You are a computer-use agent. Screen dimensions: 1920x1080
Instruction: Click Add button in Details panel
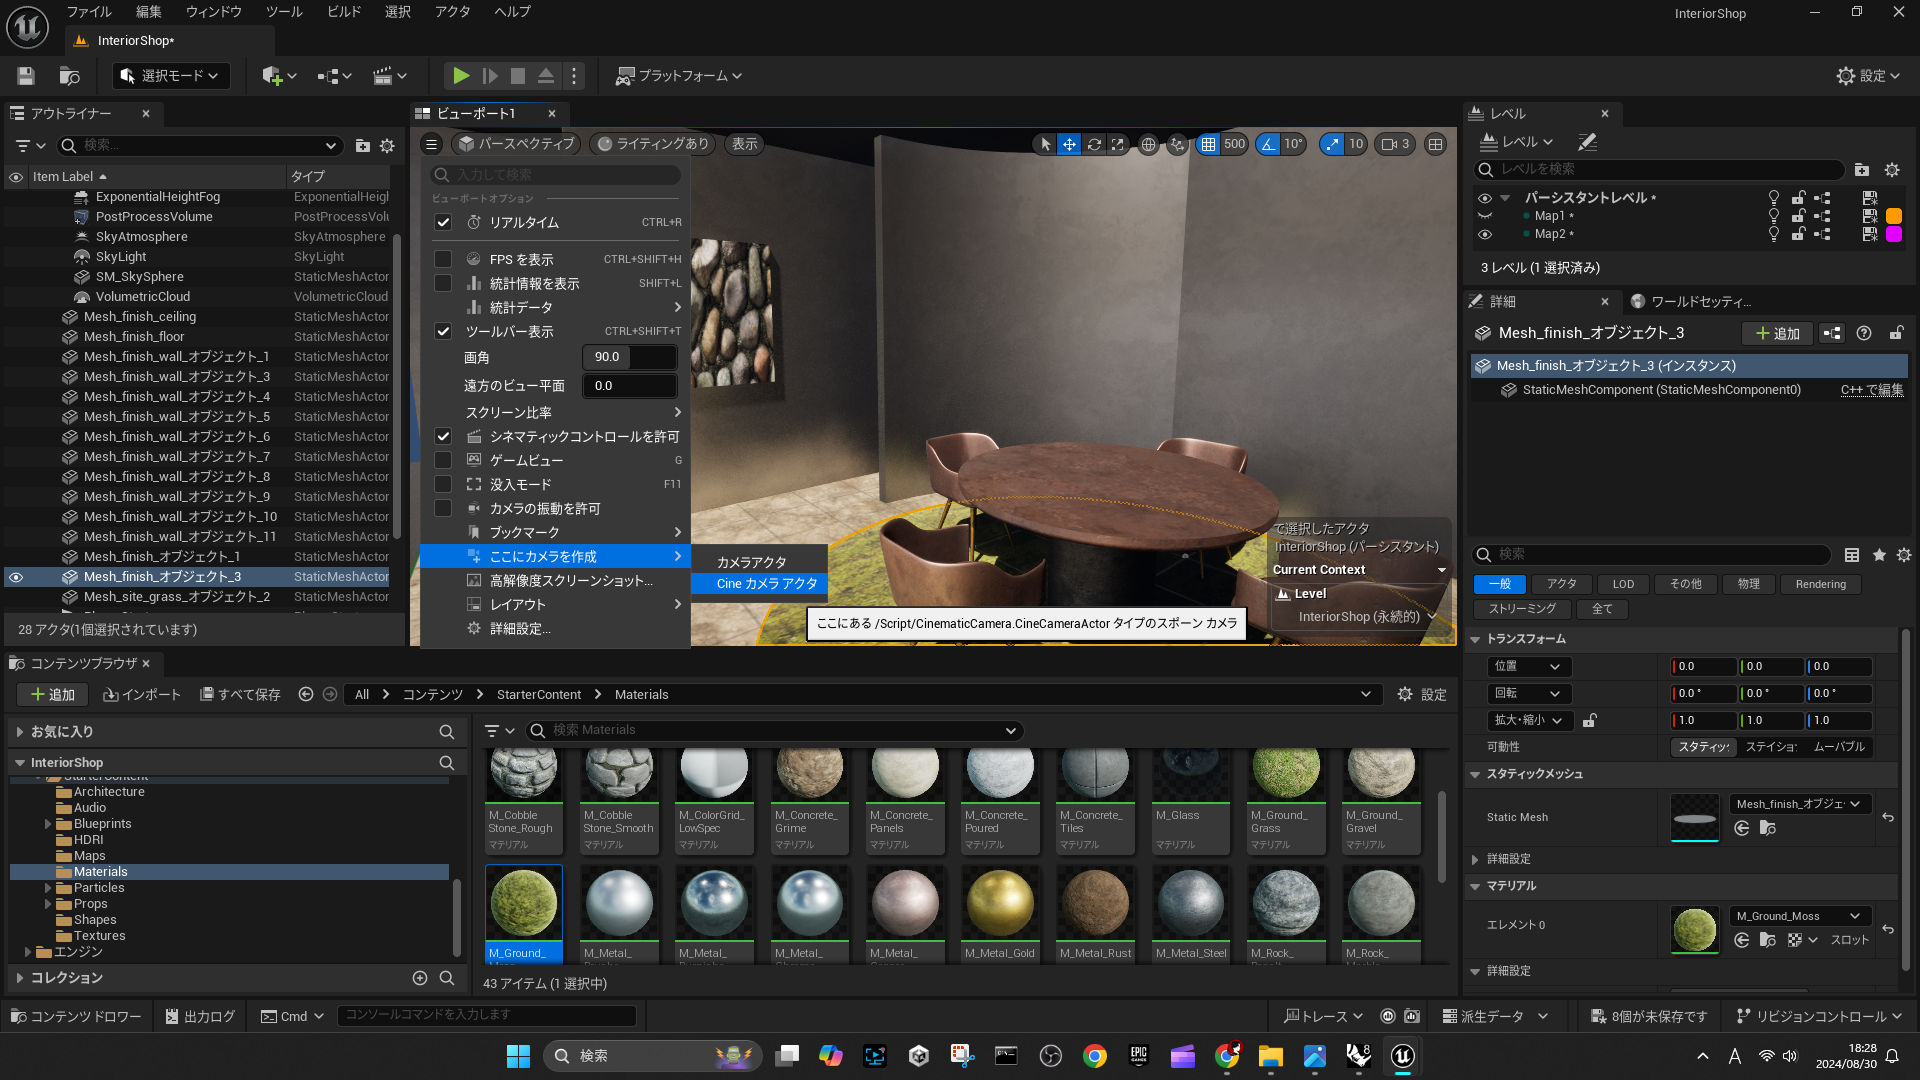pyautogui.click(x=1777, y=333)
